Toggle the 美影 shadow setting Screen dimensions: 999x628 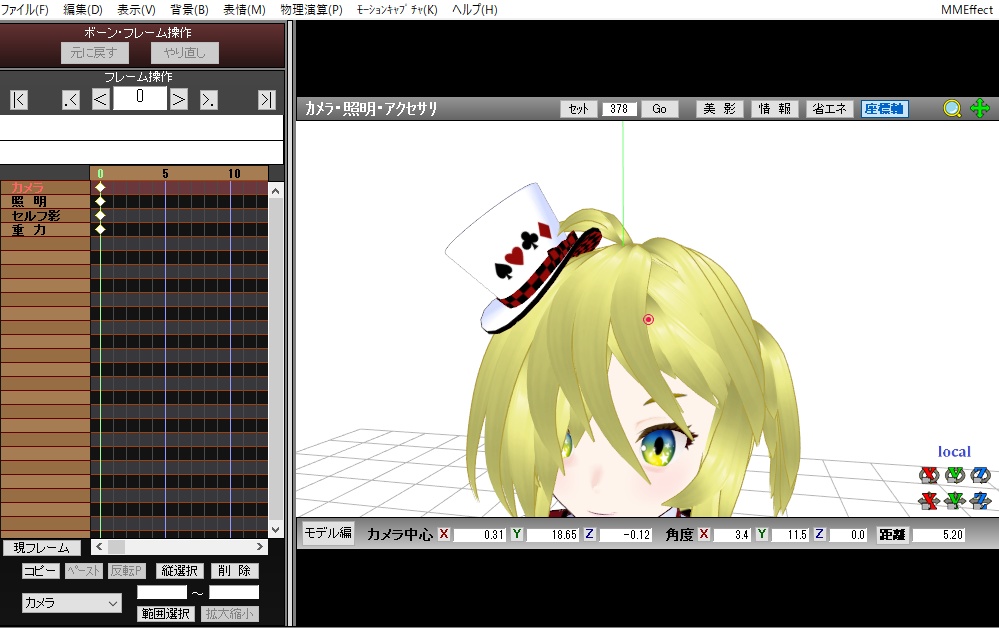[x=719, y=108]
